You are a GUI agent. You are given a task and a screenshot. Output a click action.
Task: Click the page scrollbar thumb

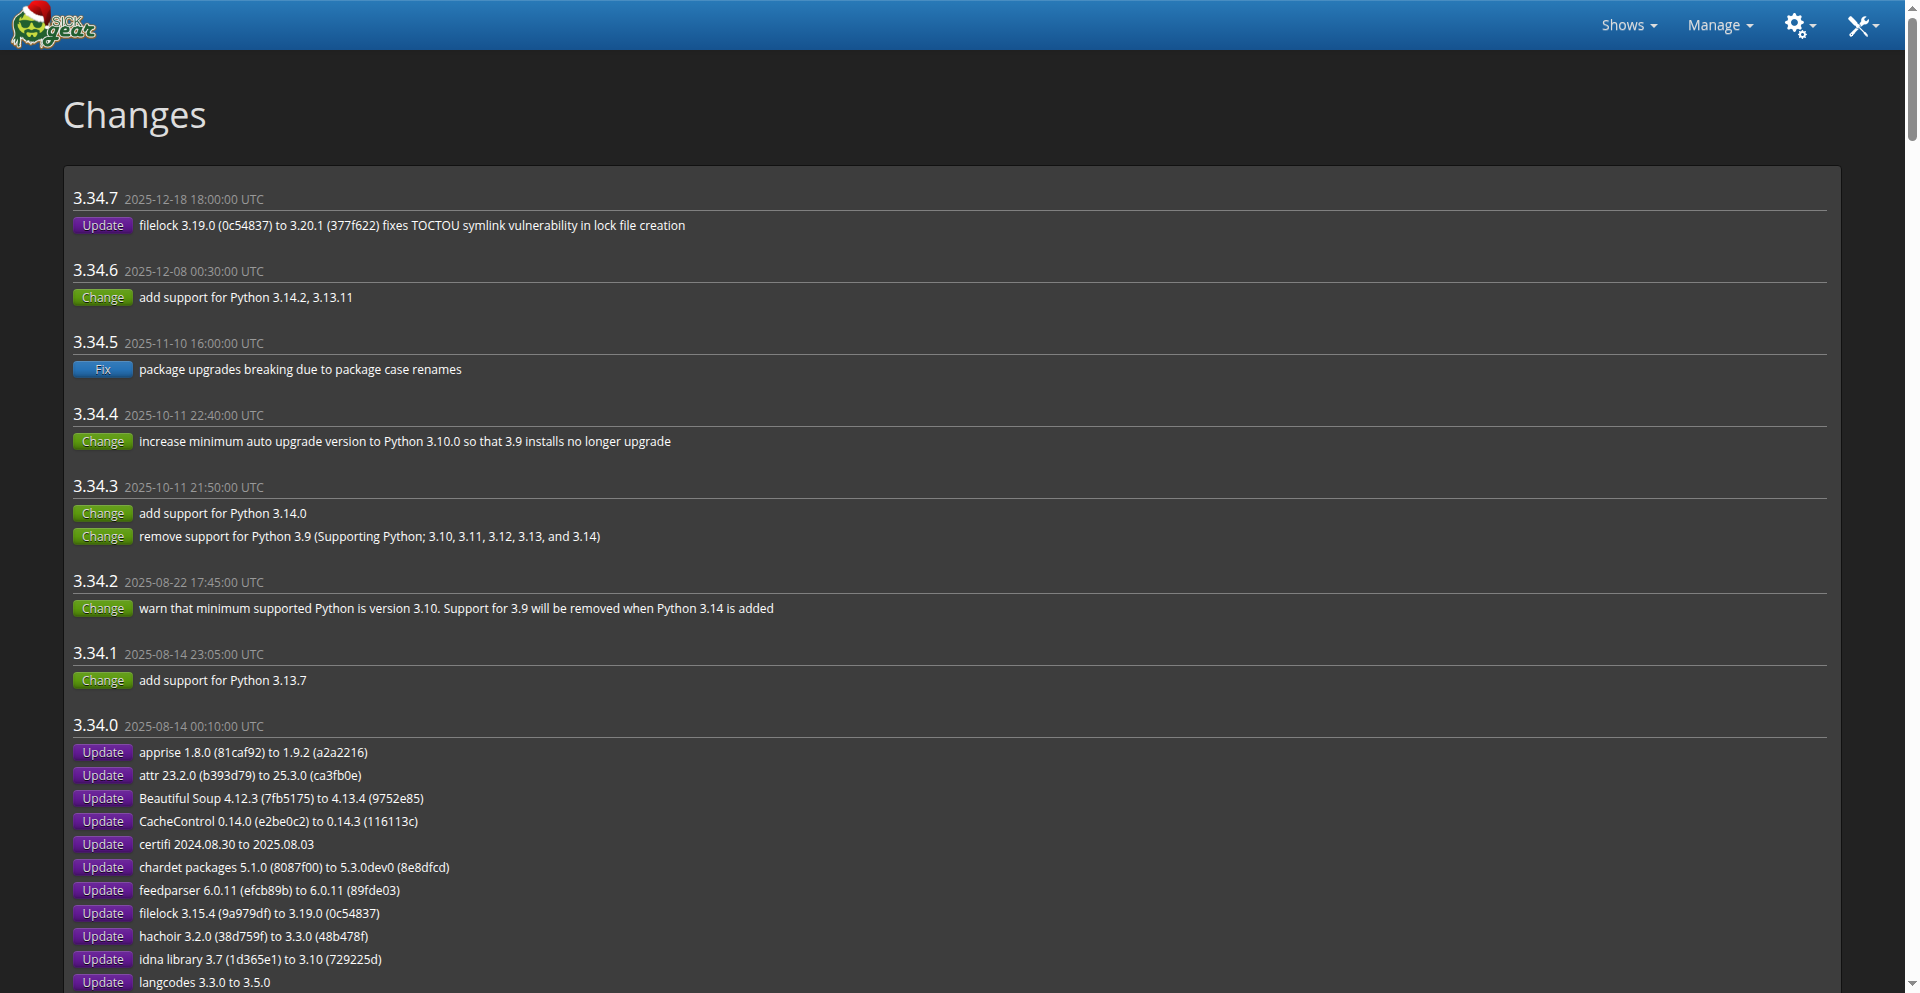pyautogui.click(x=1911, y=80)
